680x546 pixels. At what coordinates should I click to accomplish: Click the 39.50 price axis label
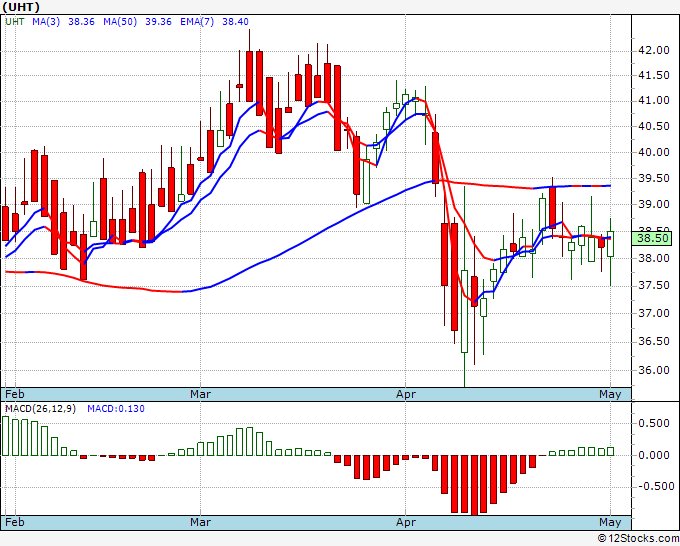click(x=654, y=179)
